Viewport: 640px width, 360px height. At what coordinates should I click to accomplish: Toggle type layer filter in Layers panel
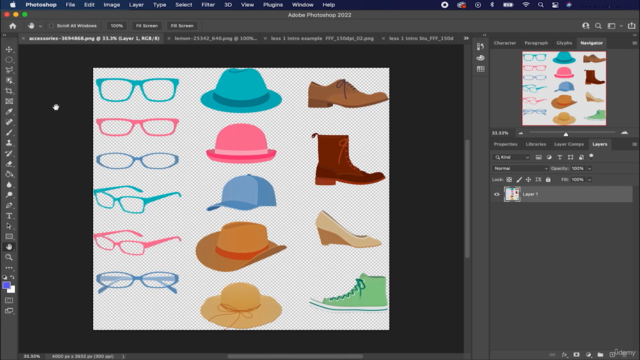[560, 157]
